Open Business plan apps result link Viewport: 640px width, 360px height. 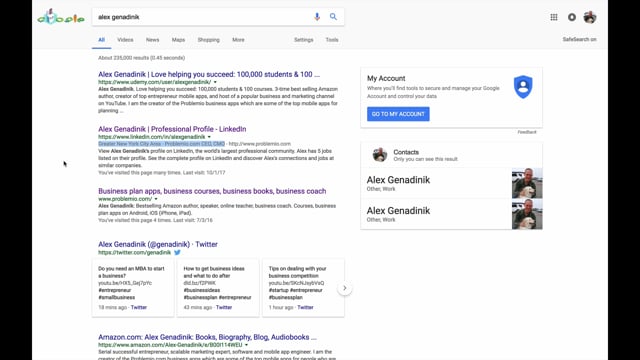[x=212, y=191]
